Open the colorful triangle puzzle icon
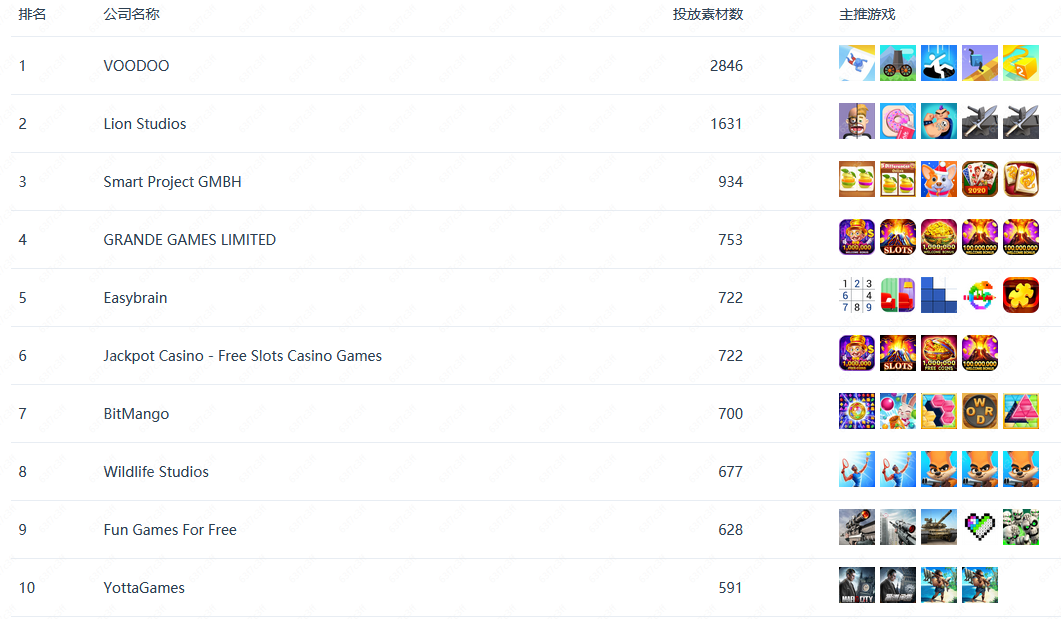Screen dimensions: 1061x619 [x=1021, y=411]
